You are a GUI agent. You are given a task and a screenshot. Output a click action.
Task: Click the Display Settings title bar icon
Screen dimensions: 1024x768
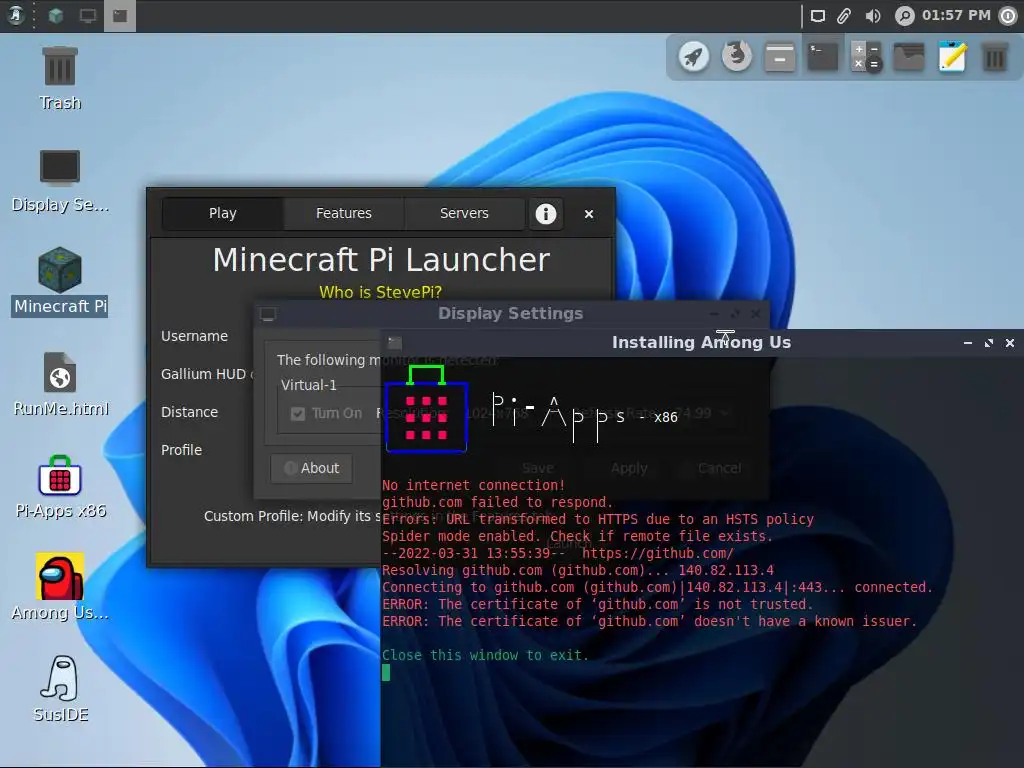click(268, 314)
